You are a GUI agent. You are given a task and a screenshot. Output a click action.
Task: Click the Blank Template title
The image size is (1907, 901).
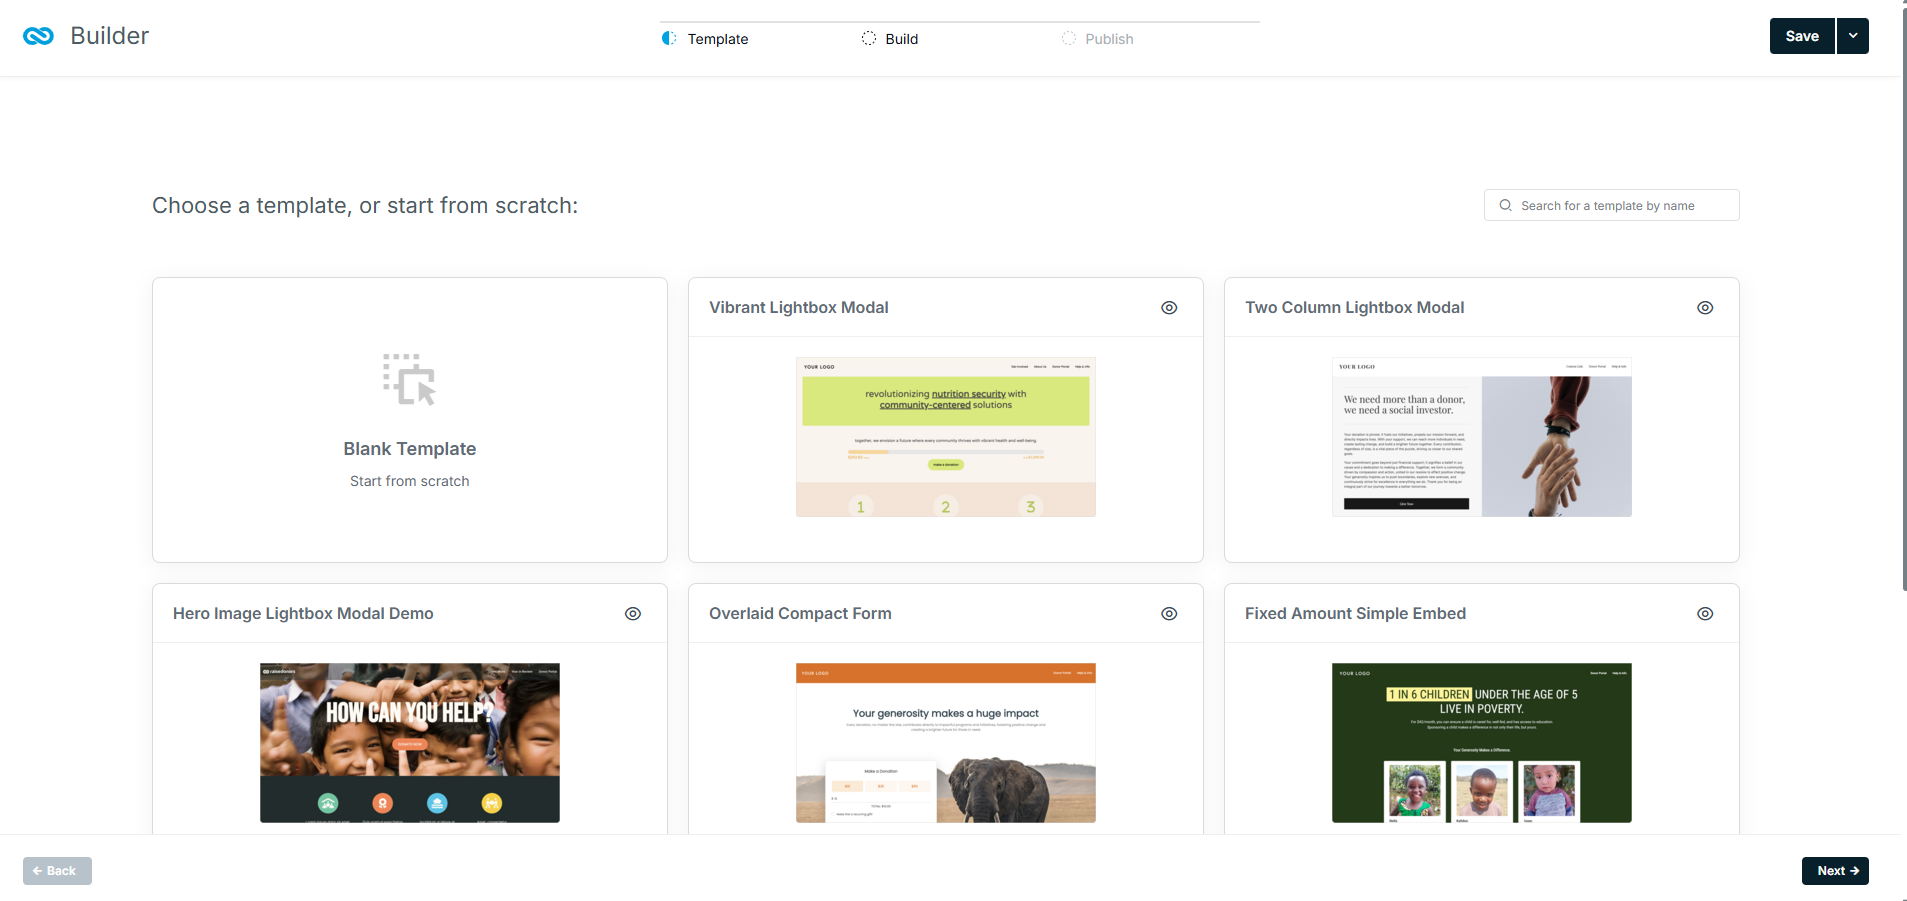(410, 449)
